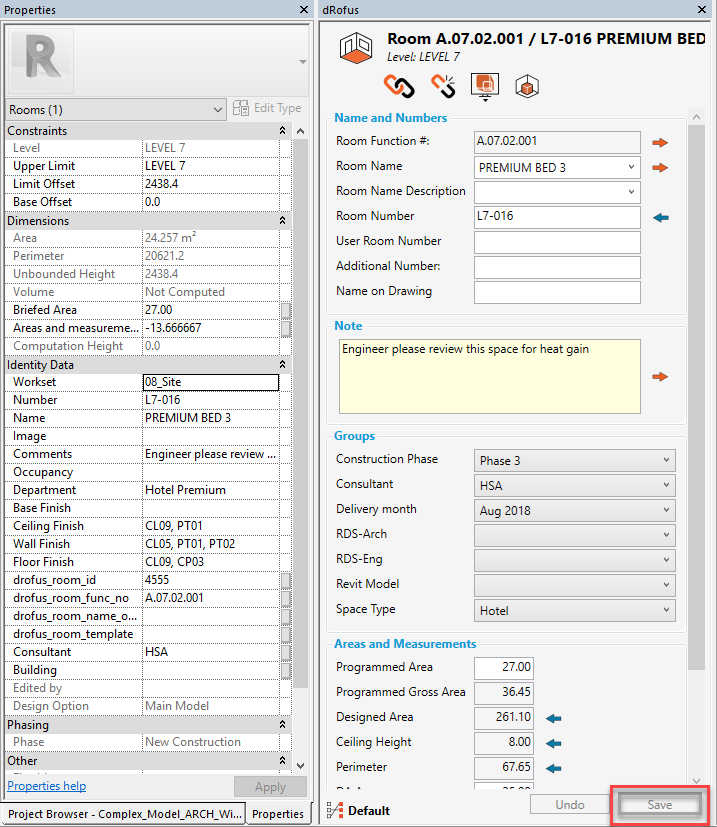The width and height of the screenshot is (717, 827).
Task: Open the Rooms (1) type selector dropdown
Action: [x=116, y=109]
